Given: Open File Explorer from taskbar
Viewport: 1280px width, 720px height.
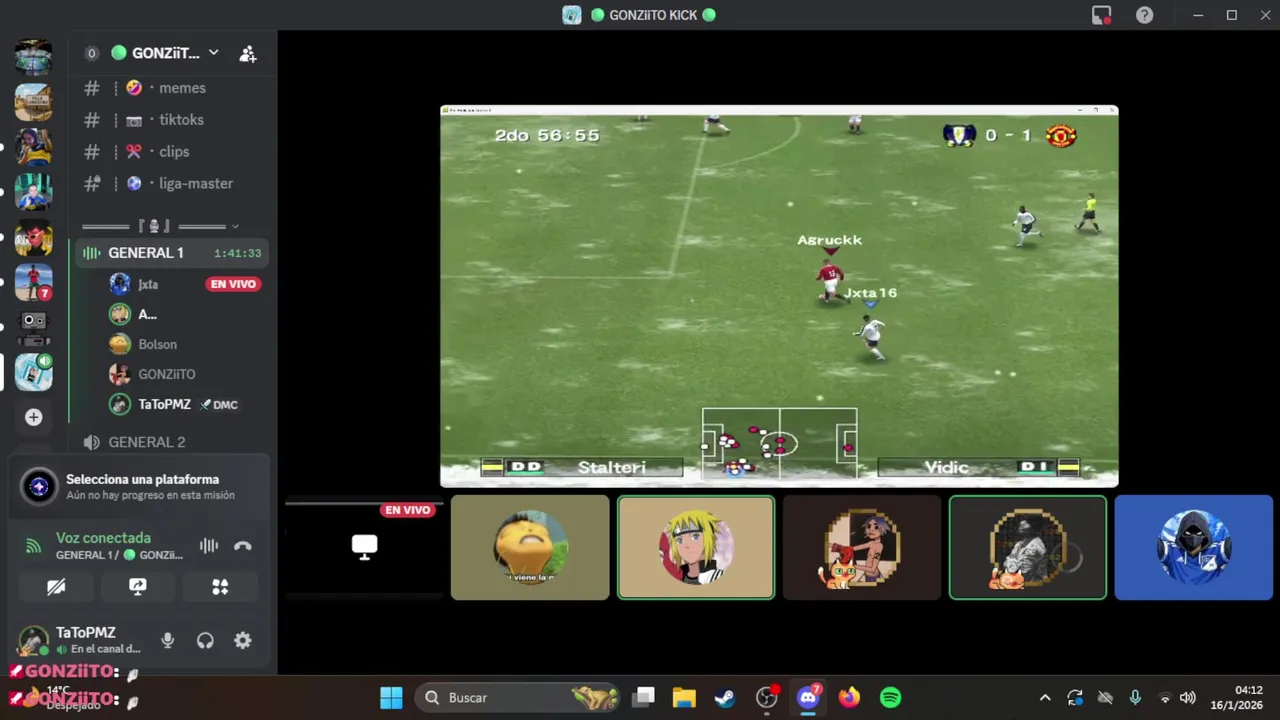Looking at the screenshot, I should click(x=684, y=698).
